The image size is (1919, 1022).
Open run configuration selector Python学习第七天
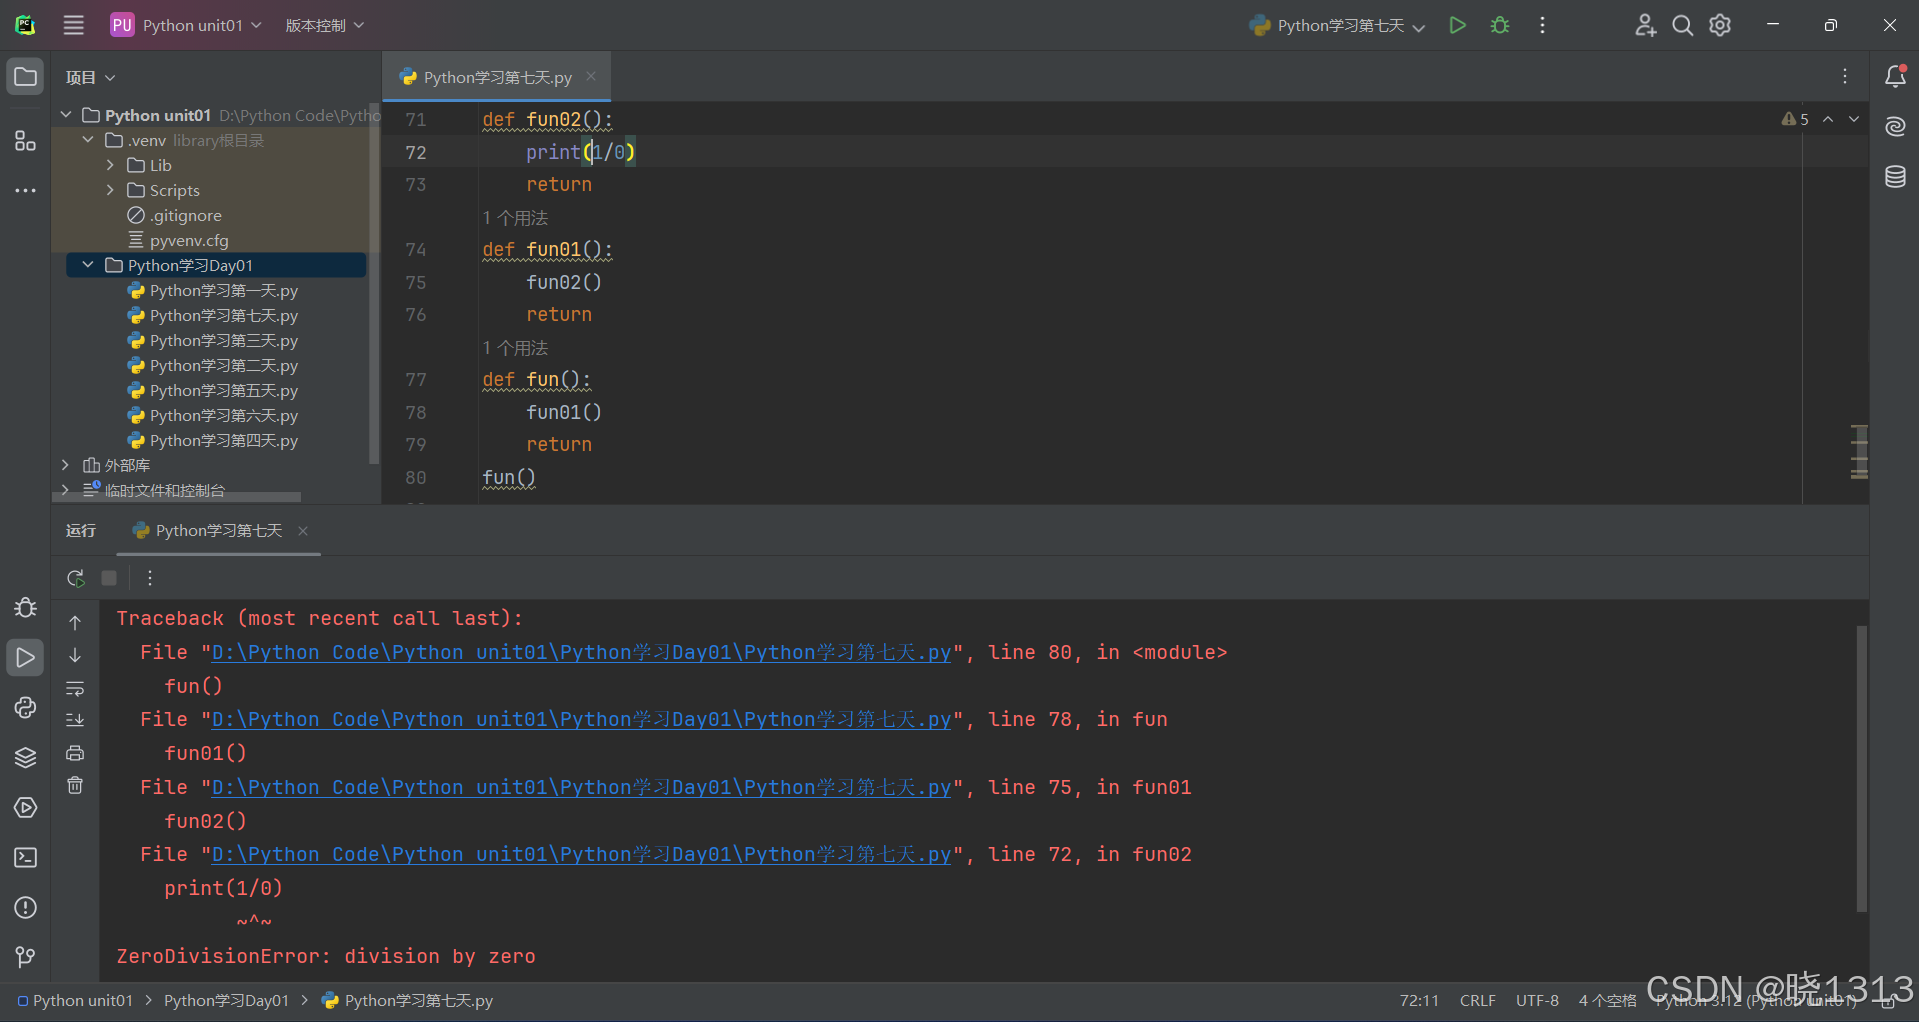[1337, 25]
